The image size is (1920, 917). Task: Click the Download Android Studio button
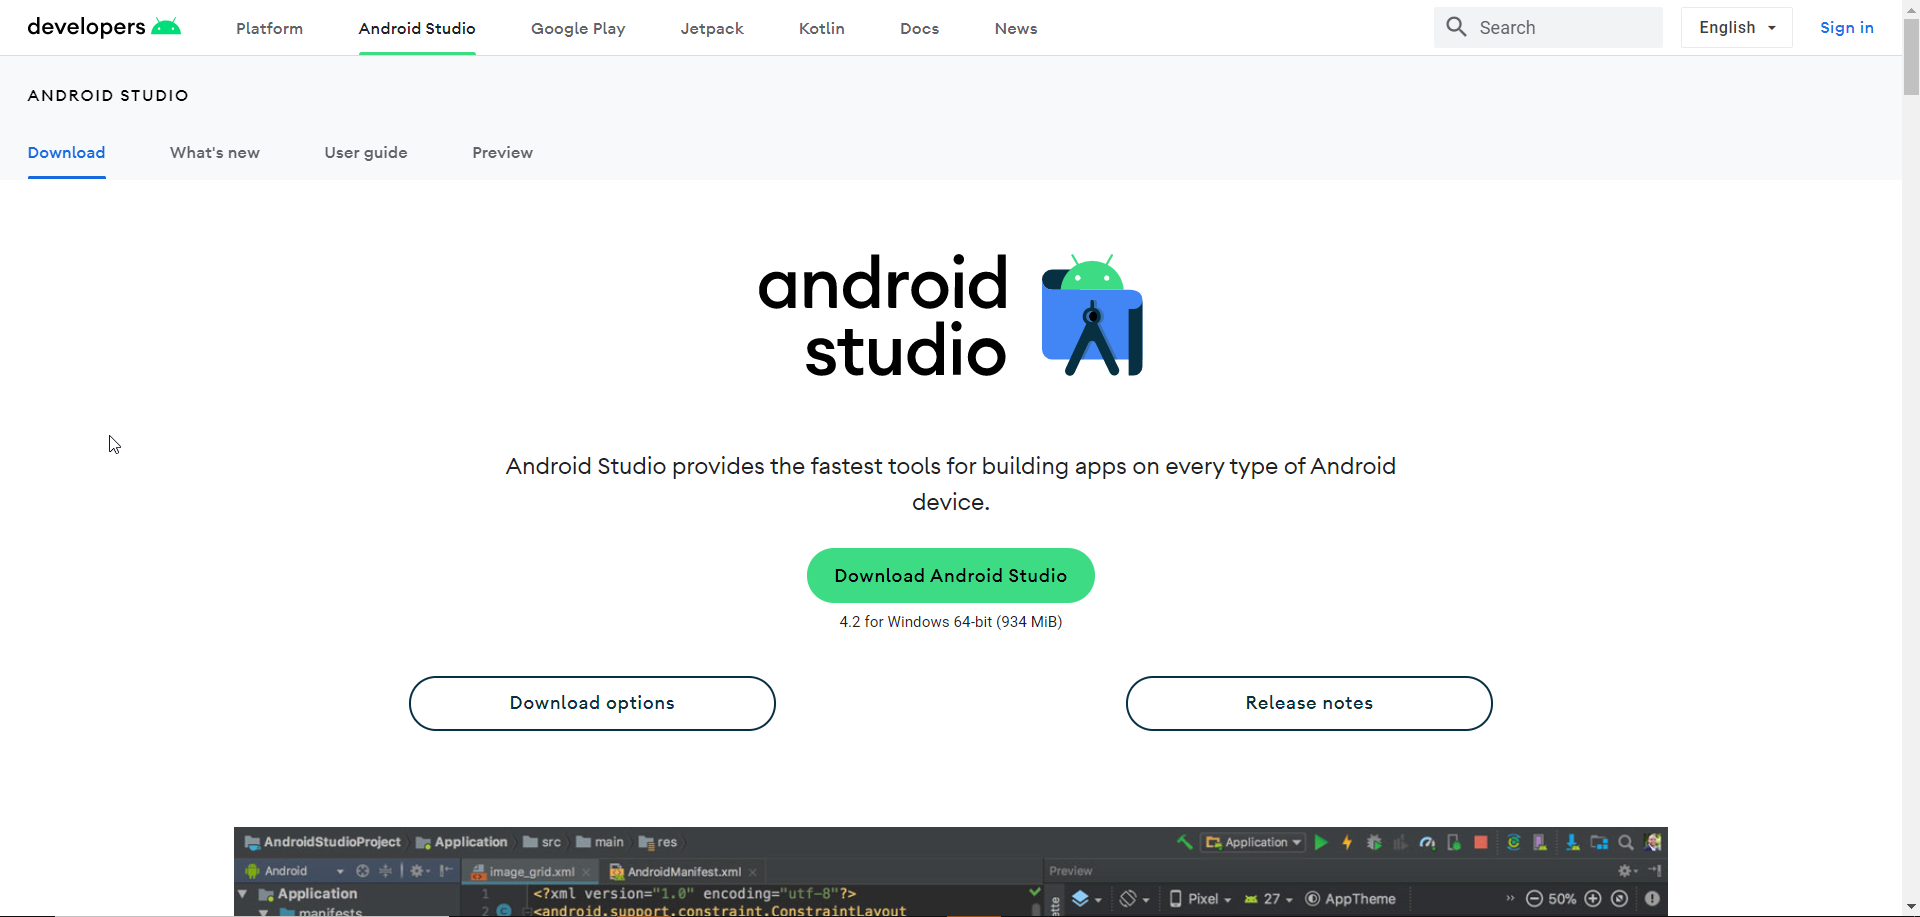pyautogui.click(x=950, y=575)
